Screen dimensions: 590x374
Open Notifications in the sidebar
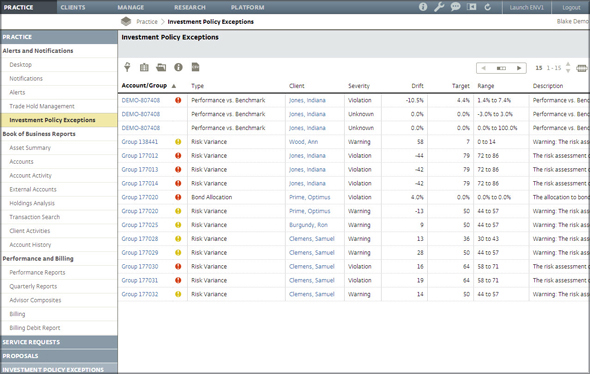[26, 79]
